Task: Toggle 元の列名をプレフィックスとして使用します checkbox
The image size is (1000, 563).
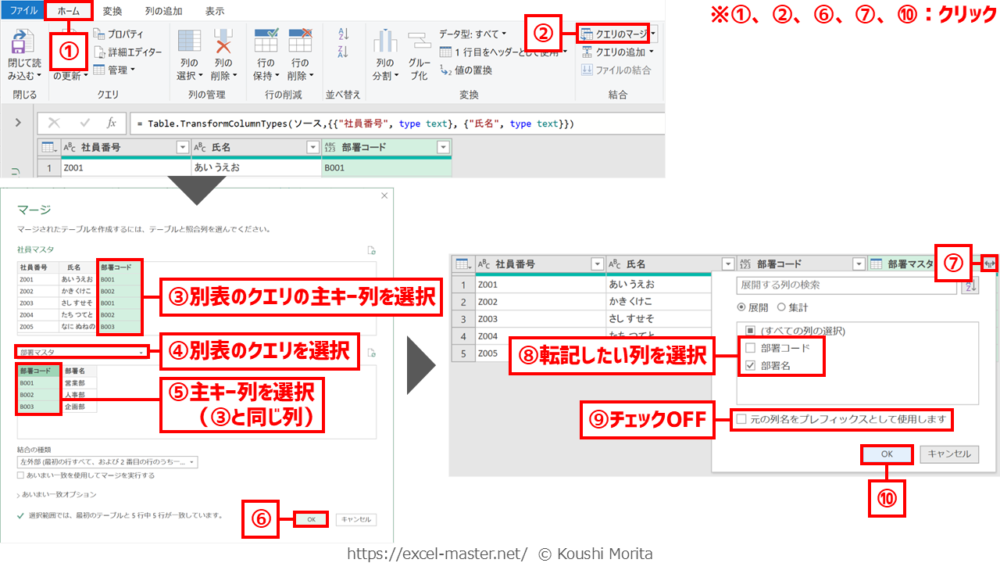Action: 740,419
